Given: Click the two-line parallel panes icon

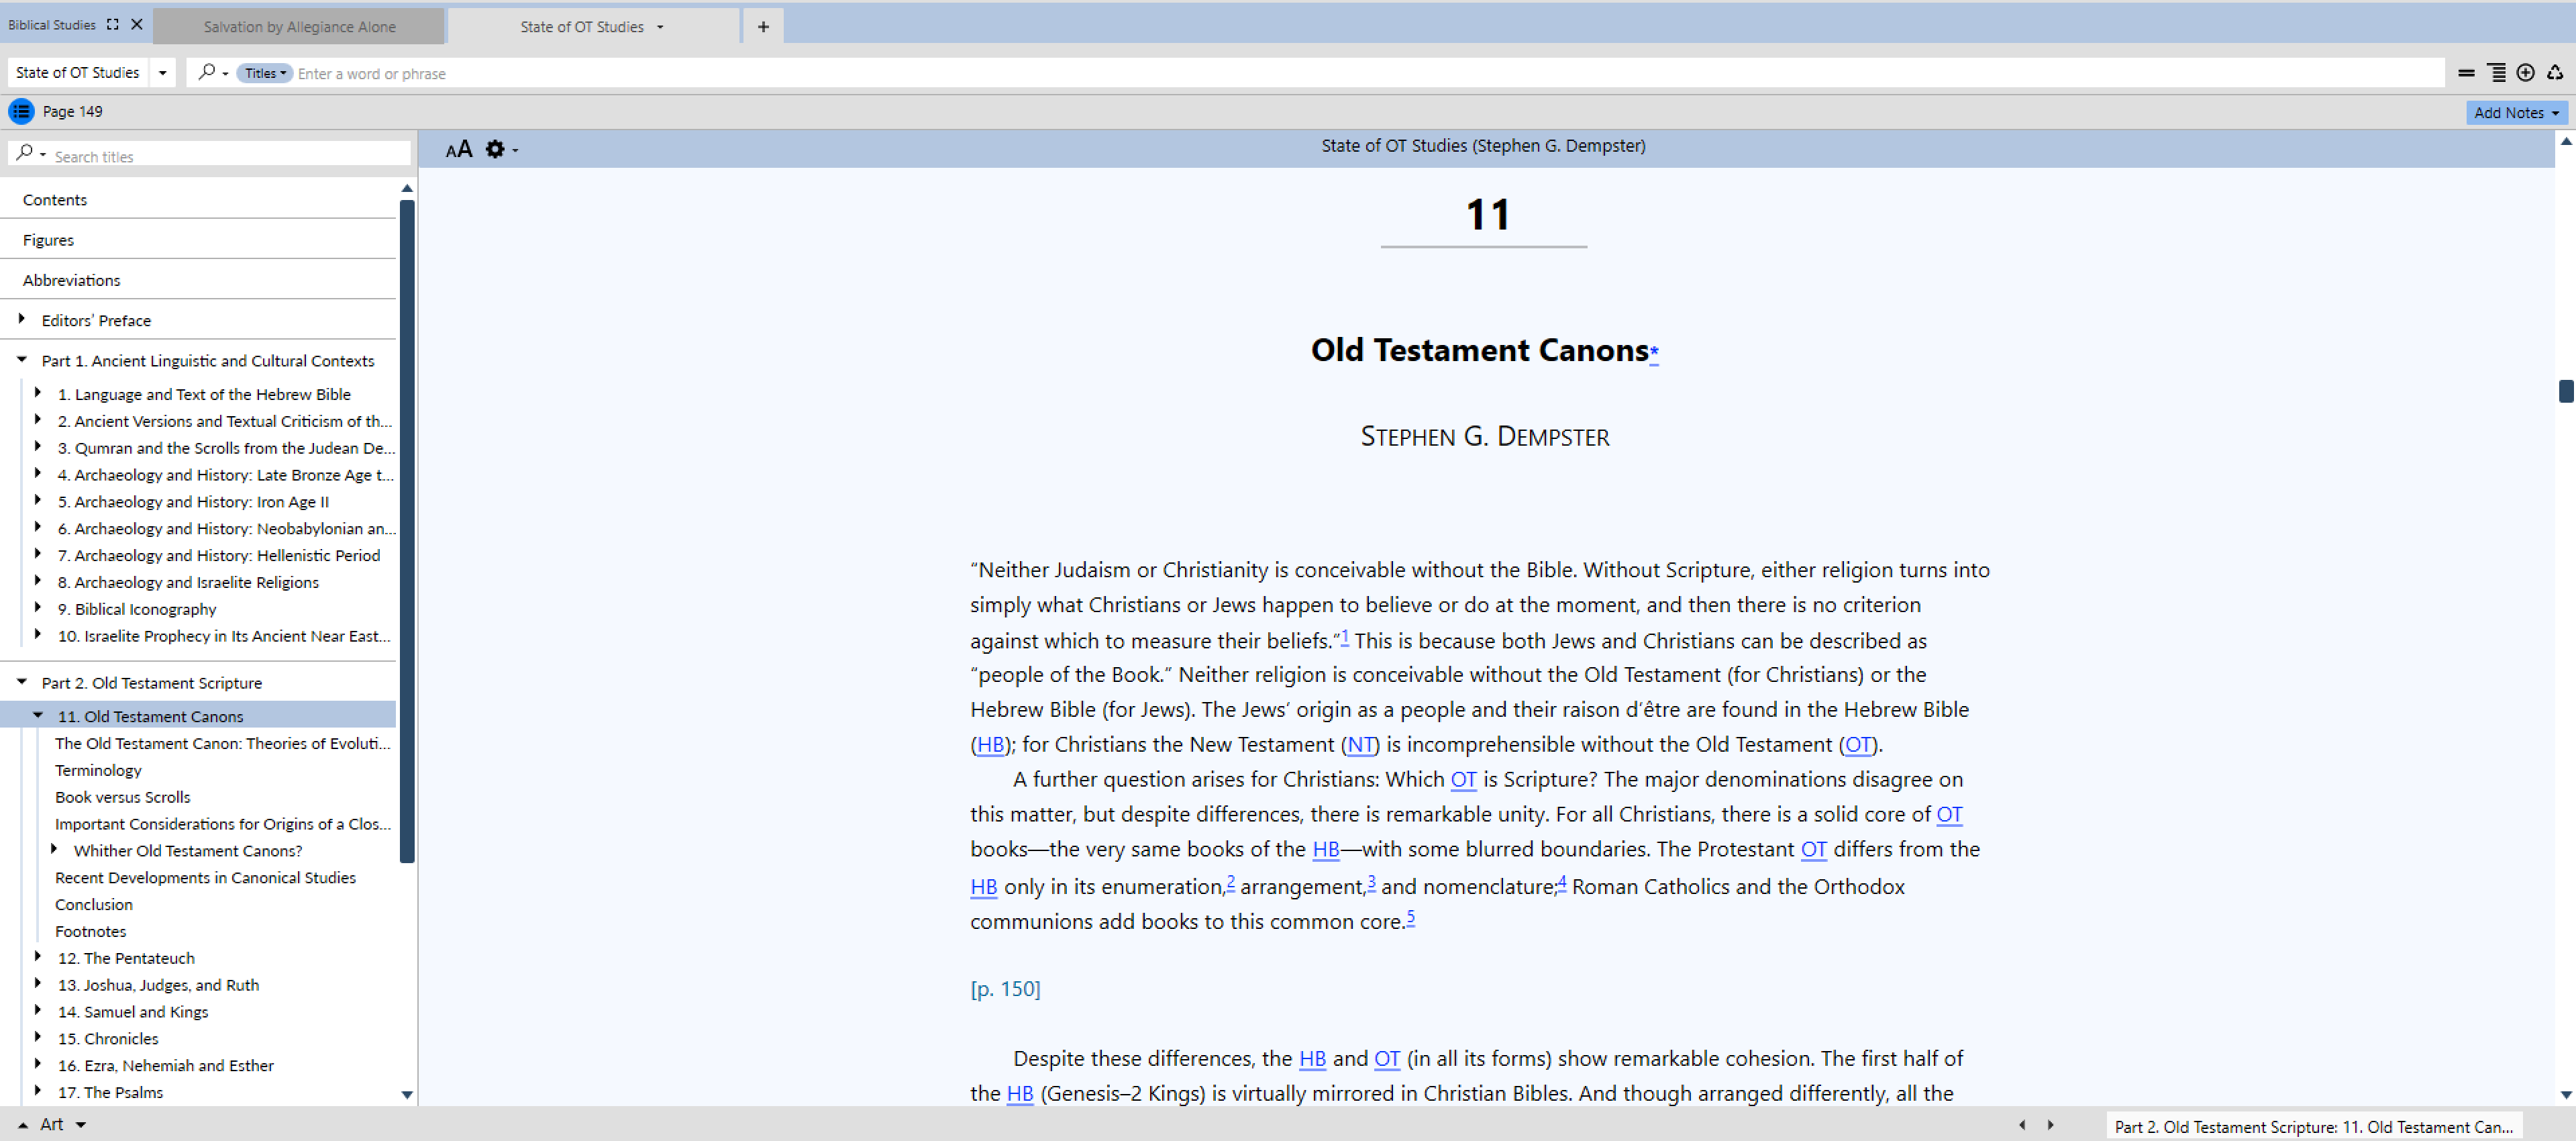Looking at the screenshot, I should pos(2466,72).
